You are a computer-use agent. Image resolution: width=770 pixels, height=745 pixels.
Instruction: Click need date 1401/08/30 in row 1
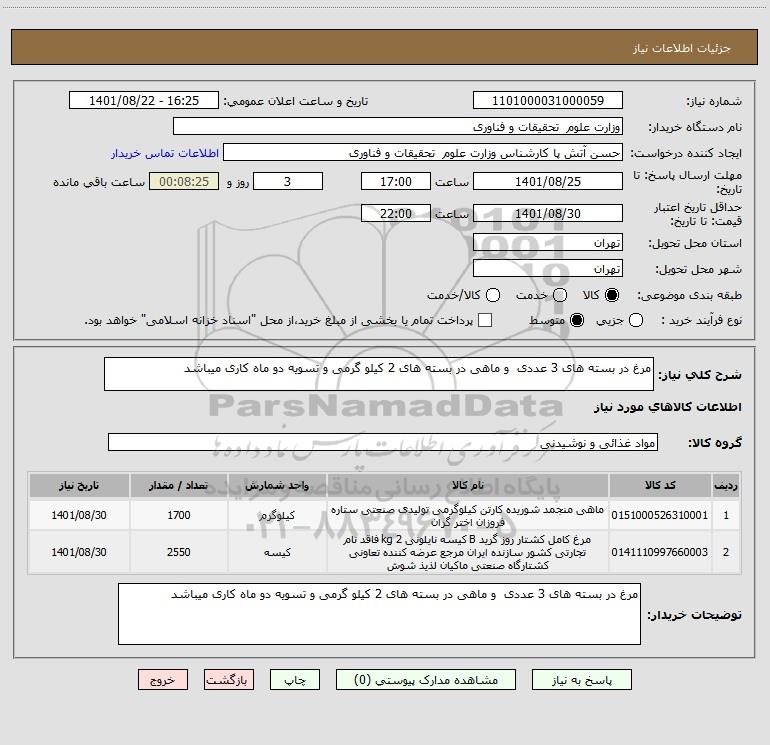[x=79, y=515]
